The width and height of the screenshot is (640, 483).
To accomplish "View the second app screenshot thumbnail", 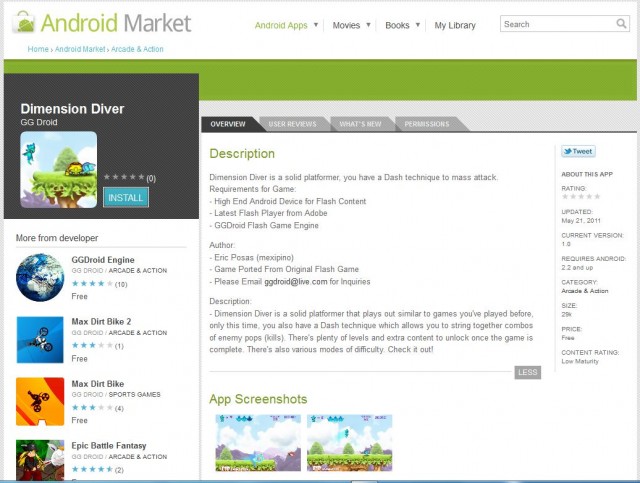I will [349, 443].
